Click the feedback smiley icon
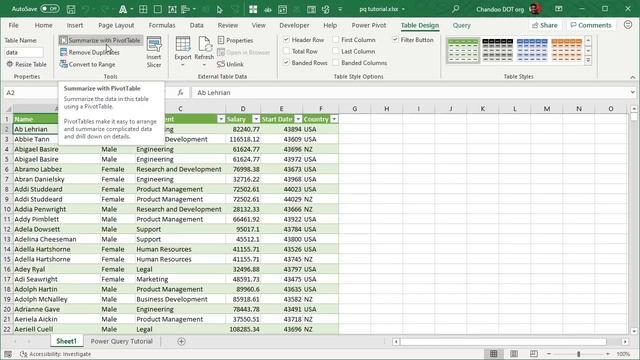640x360 pixels. [628, 25]
